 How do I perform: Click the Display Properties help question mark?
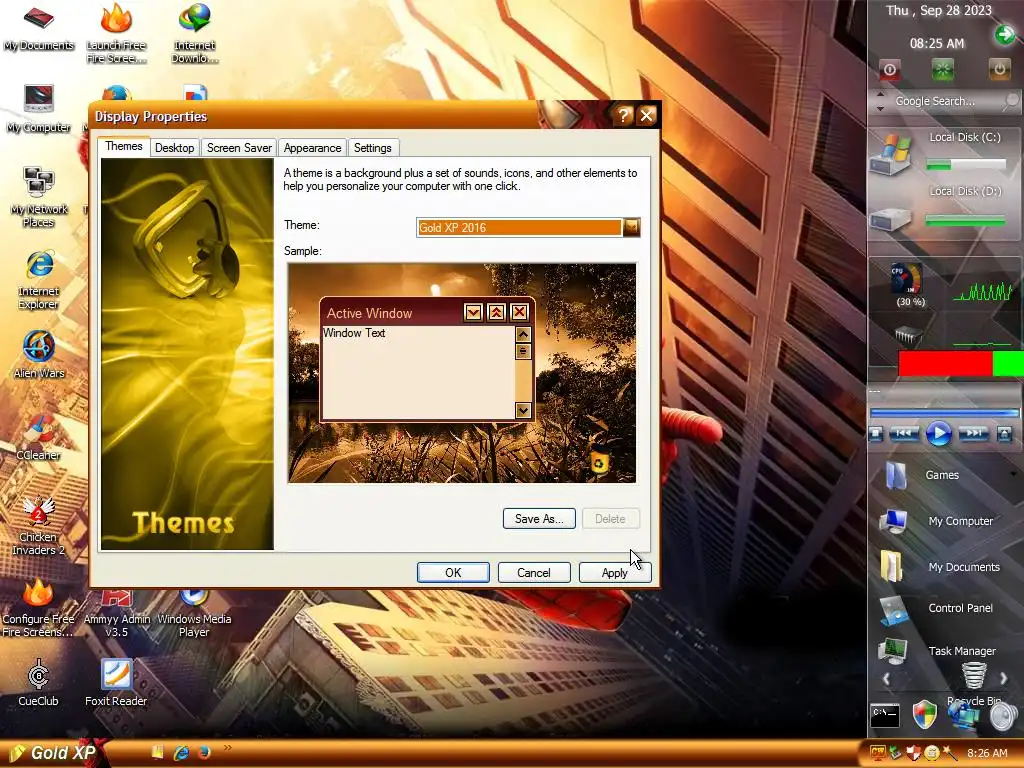click(x=623, y=116)
